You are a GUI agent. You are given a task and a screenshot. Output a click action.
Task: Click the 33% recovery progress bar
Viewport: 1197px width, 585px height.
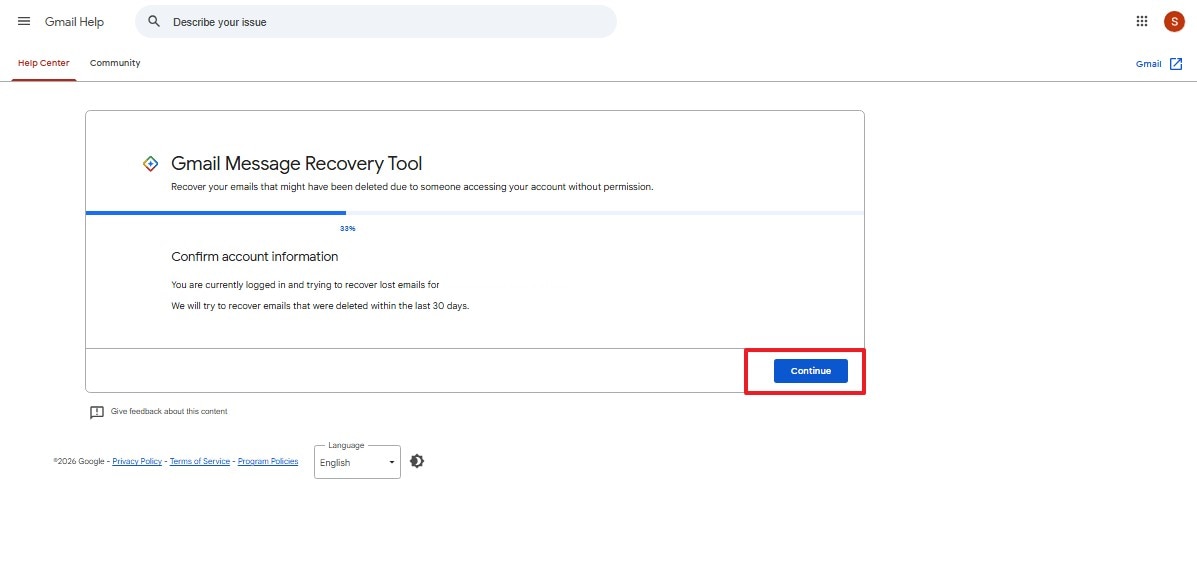click(x=475, y=213)
